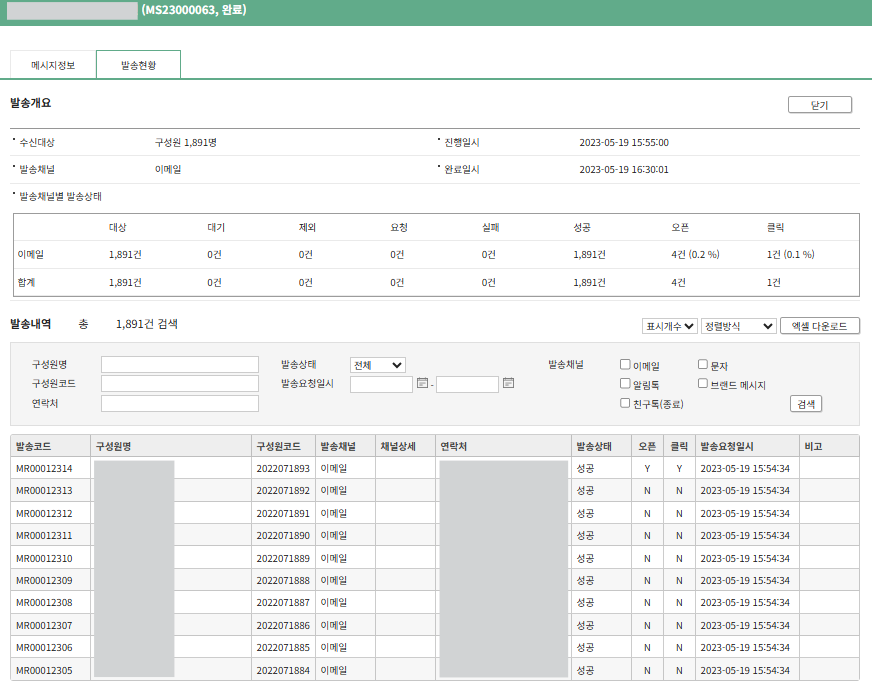Open the start date calendar picker
Screen dimensions: 877x688
click(422, 383)
